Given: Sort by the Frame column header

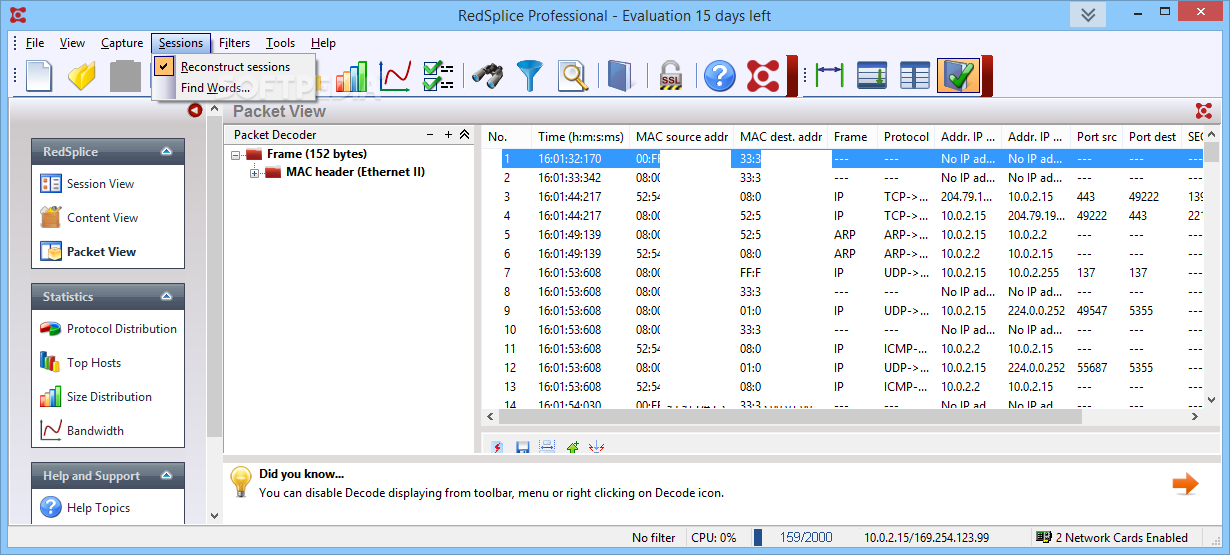Looking at the screenshot, I should [852, 137].
